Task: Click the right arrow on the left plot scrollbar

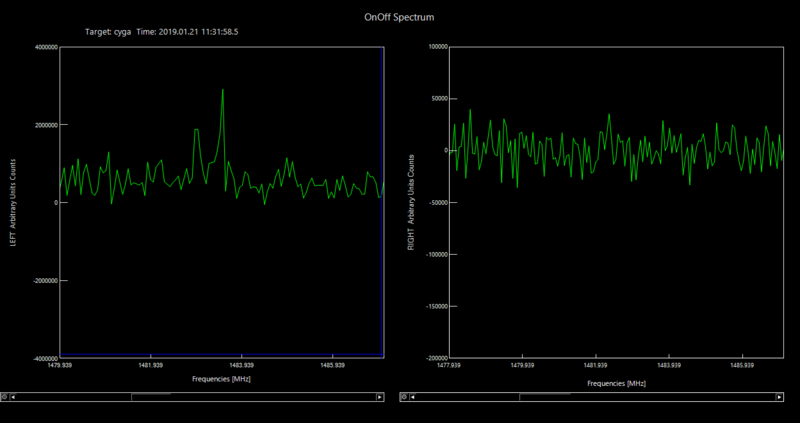Action: [x=379, y=397]
